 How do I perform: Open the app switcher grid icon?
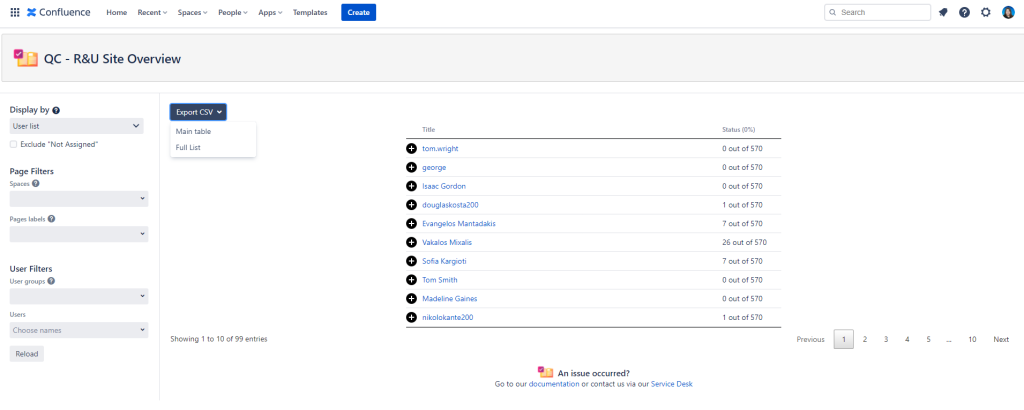[14, 12]
